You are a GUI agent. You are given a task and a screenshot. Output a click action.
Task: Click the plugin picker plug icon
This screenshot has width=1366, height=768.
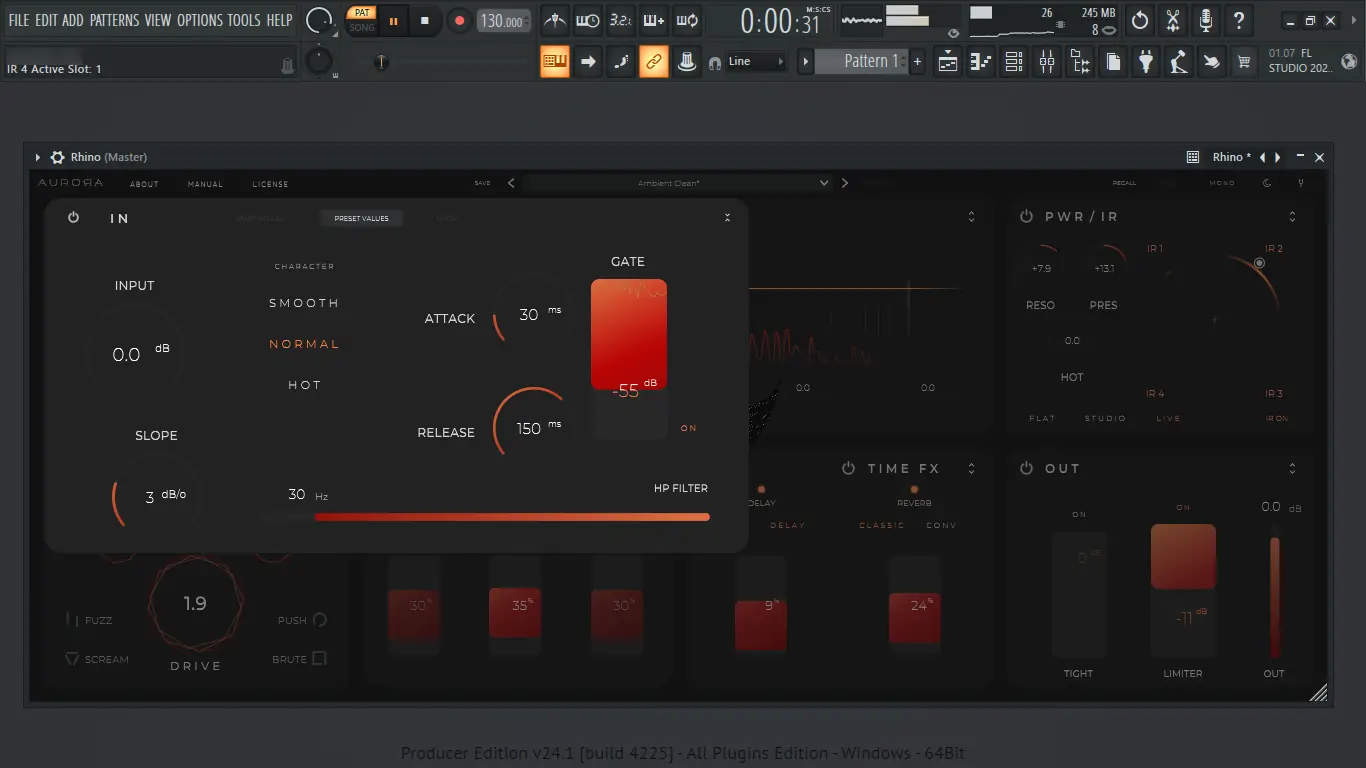1146,62
